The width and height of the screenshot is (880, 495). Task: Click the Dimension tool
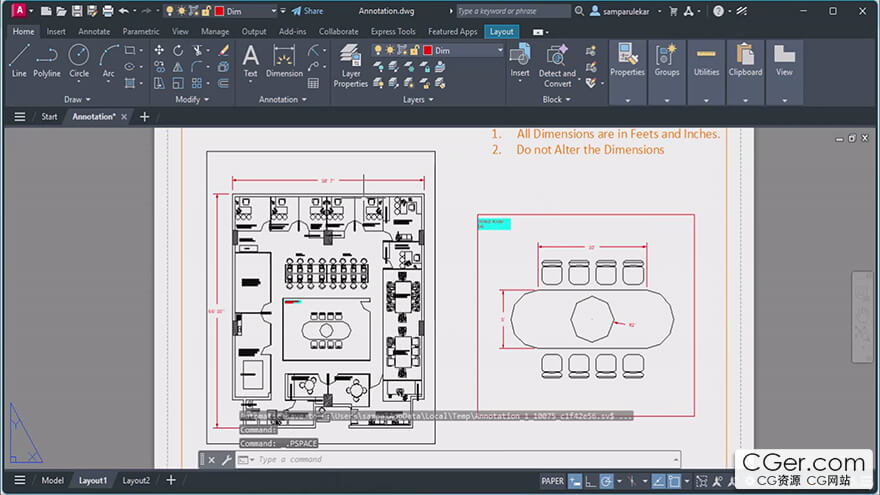284,61
